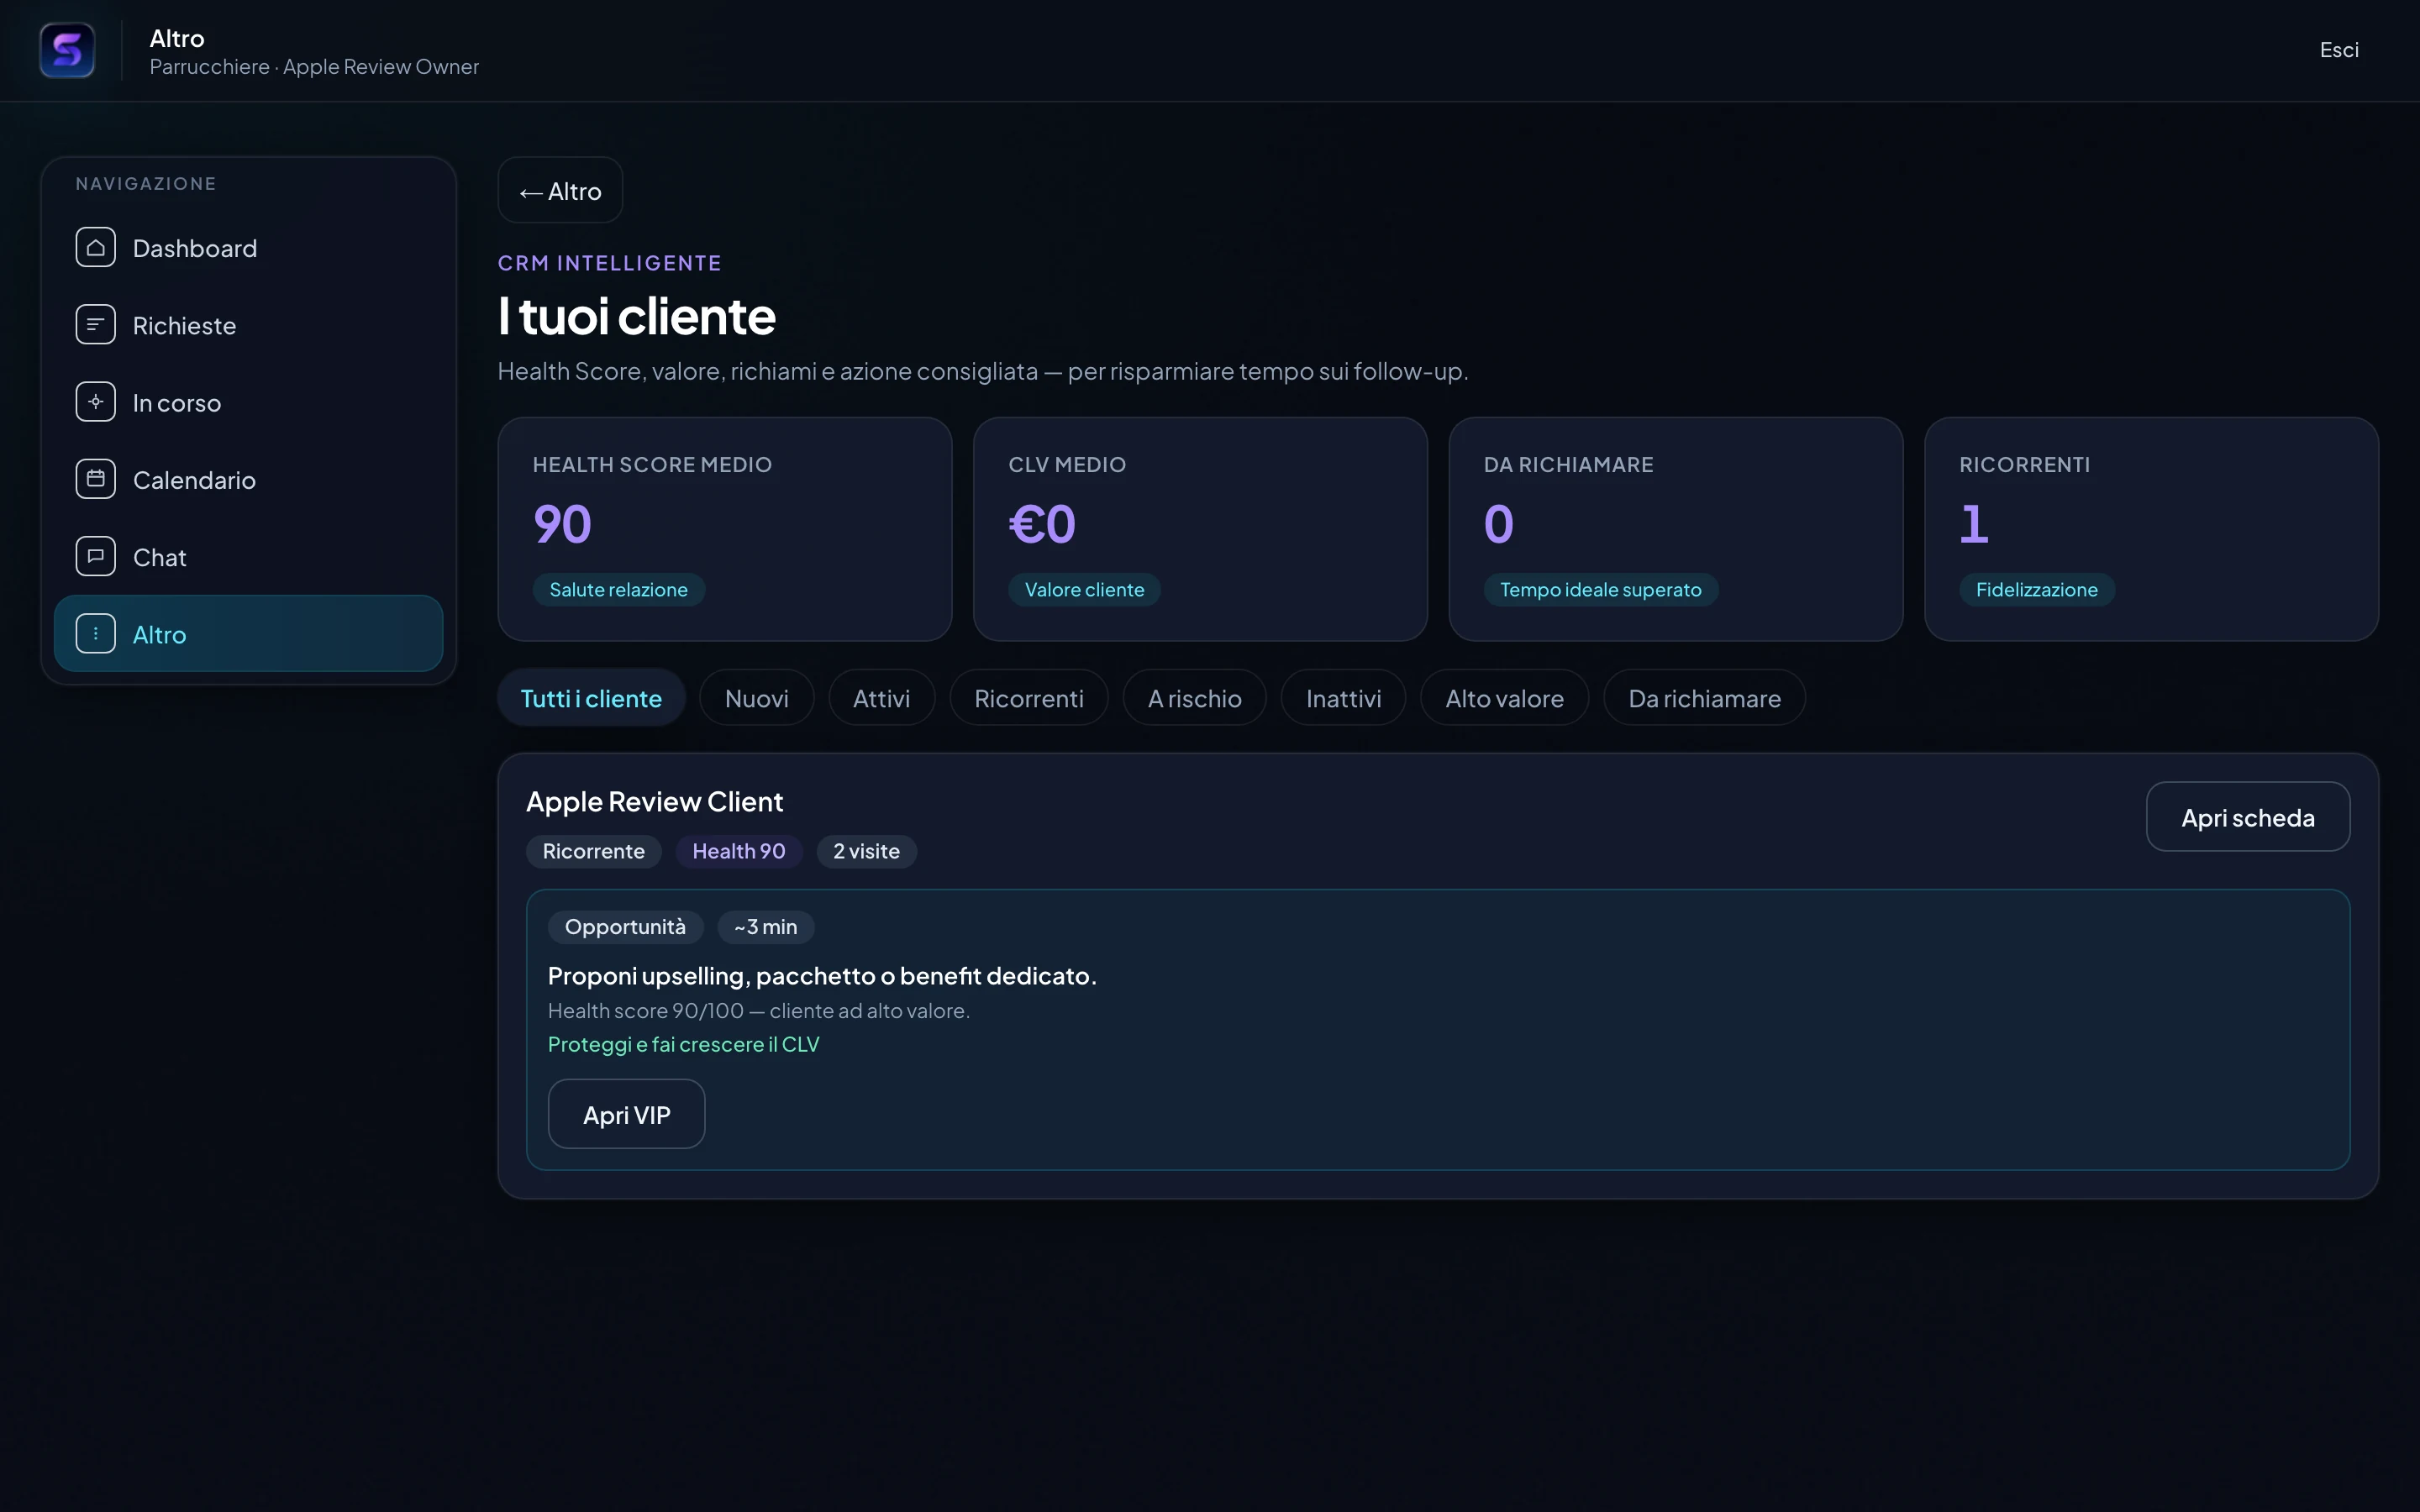Click 'Parrucchiere · Apple Review Owner' subtitle
The width and height of the screenshot is (2420, 1512).
(x=314, y=67)
